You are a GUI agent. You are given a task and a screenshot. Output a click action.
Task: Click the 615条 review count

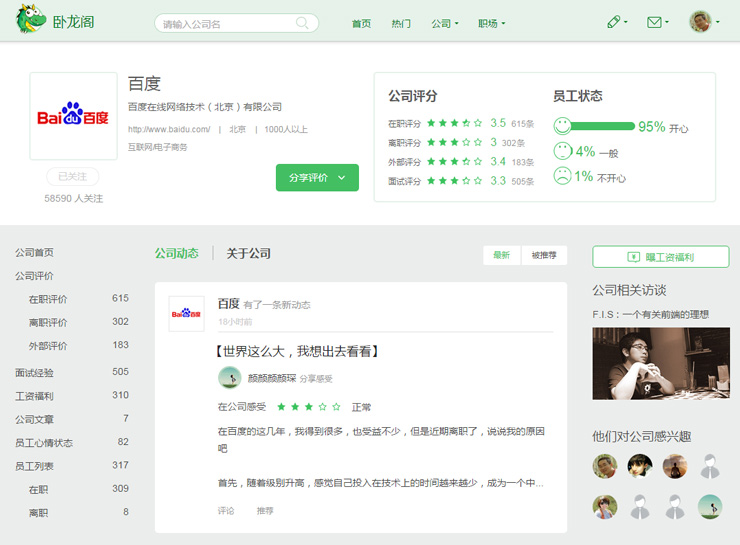(522, 124)
